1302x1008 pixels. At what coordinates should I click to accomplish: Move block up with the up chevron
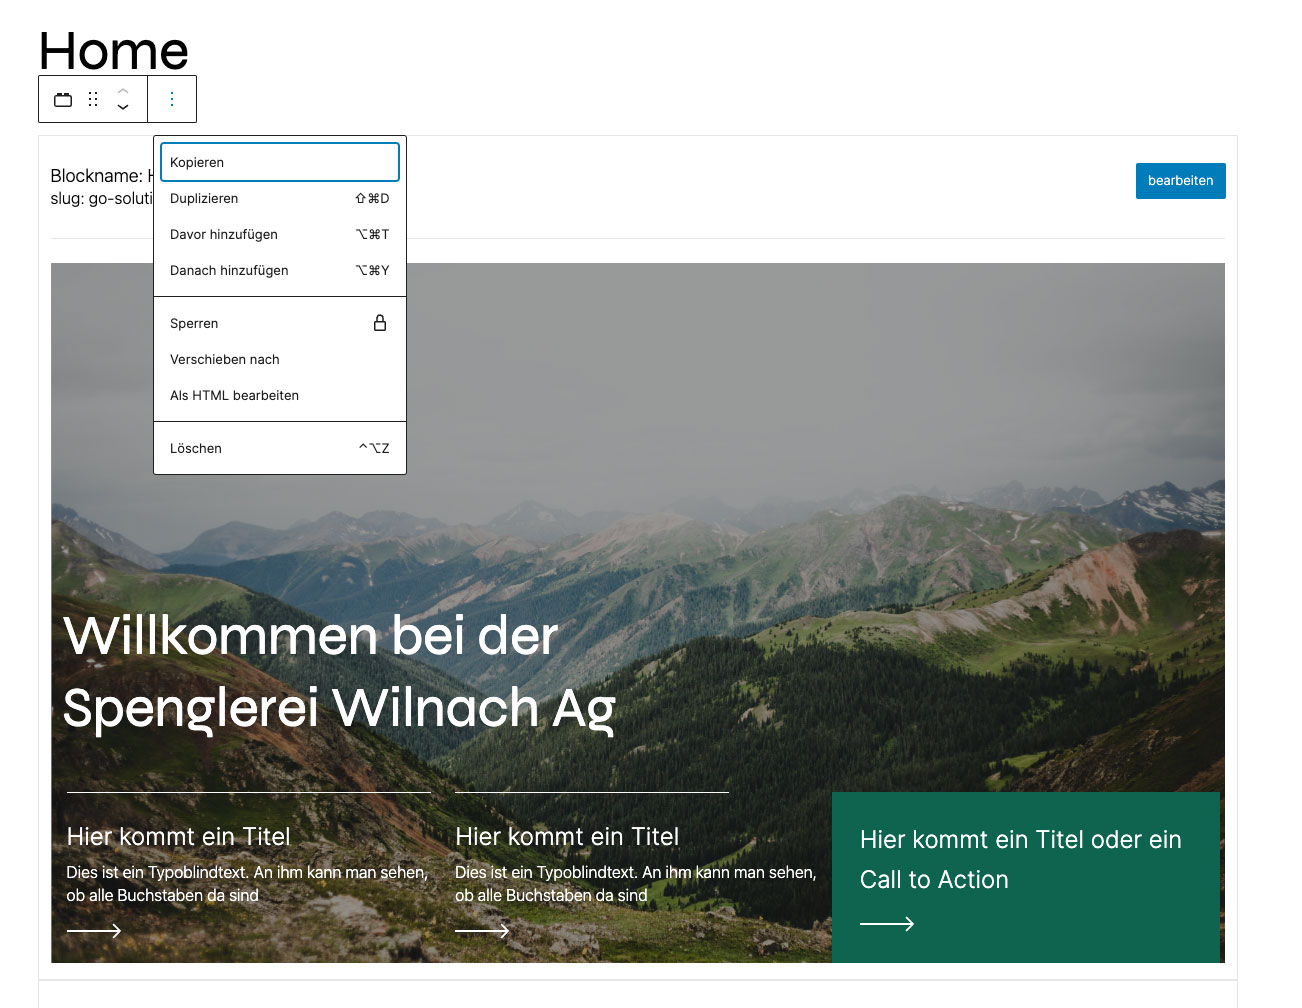click(x=123, y=91)
